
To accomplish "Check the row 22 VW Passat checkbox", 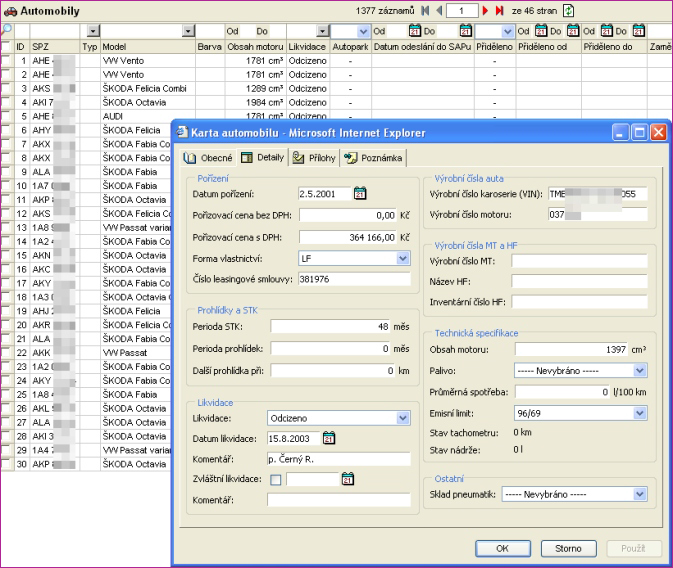I will coord(6,353).
